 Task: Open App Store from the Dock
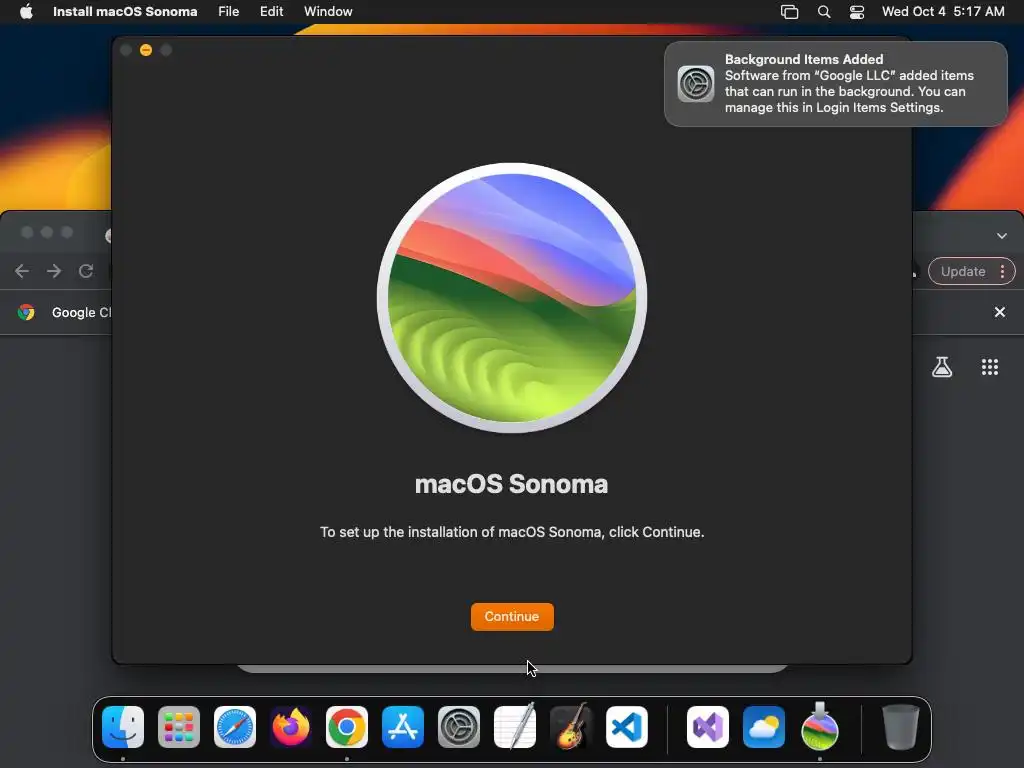403,727
